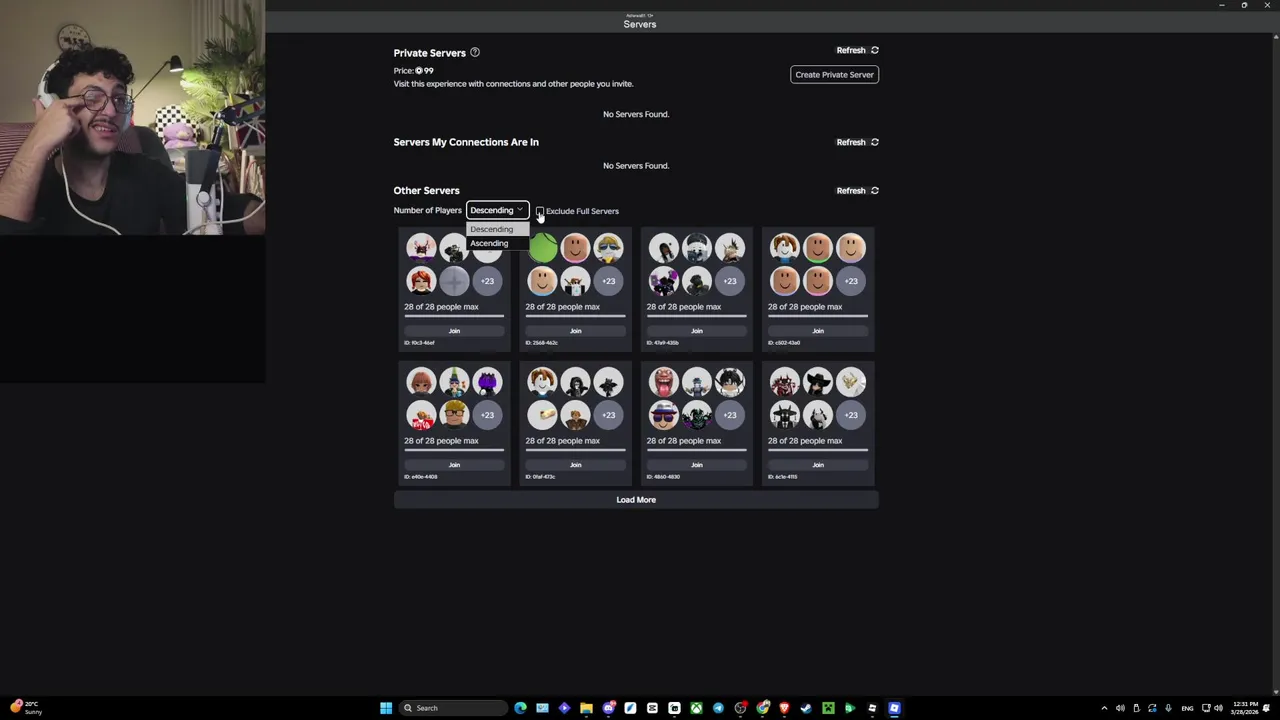Image resolution: width=1280 pixels, height=720 pixels.
Task: Join the server with ID 4860-4830
Action: [x=697, y=465]
